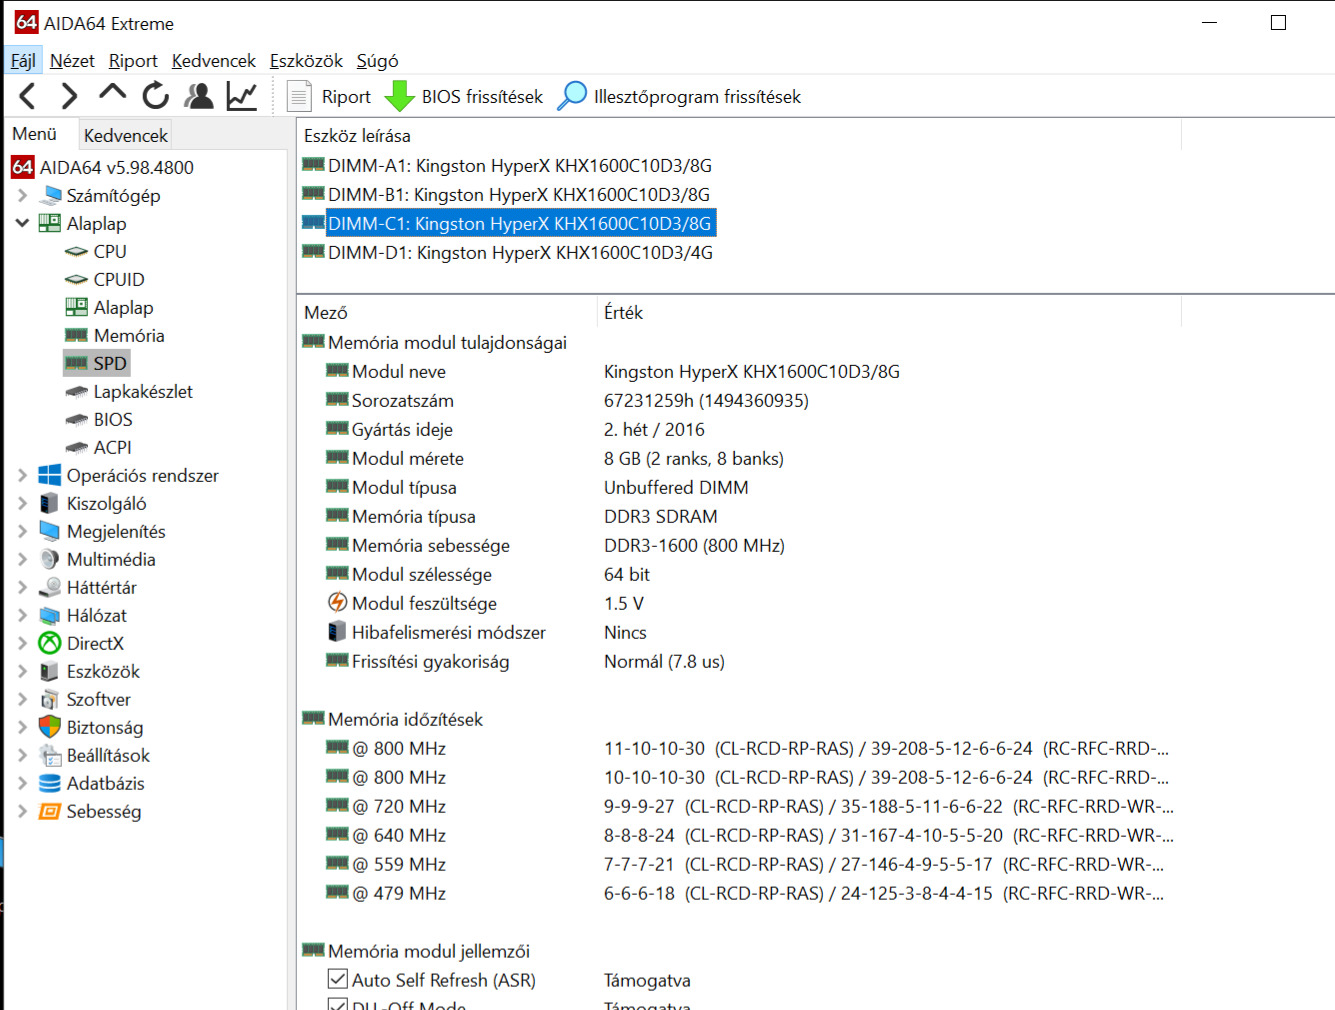Select the Modul feszültsége row

[740, 603]
